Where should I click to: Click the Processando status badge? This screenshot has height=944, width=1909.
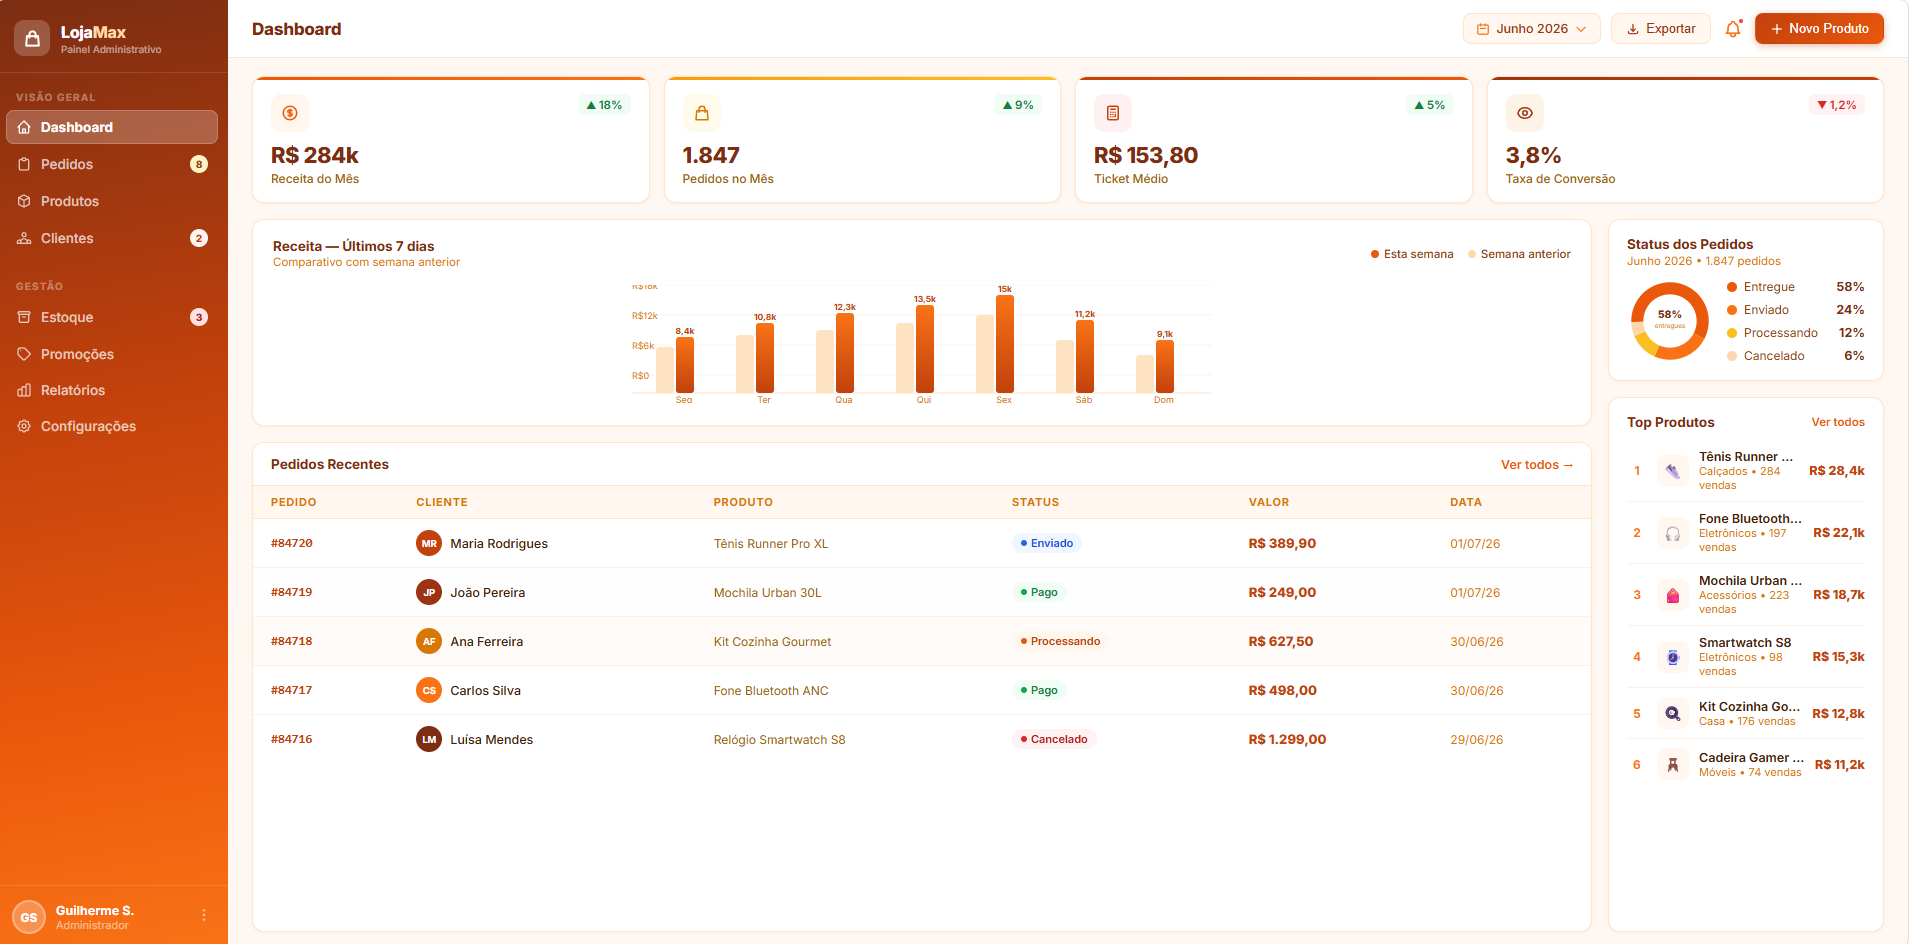[1060, 642]
